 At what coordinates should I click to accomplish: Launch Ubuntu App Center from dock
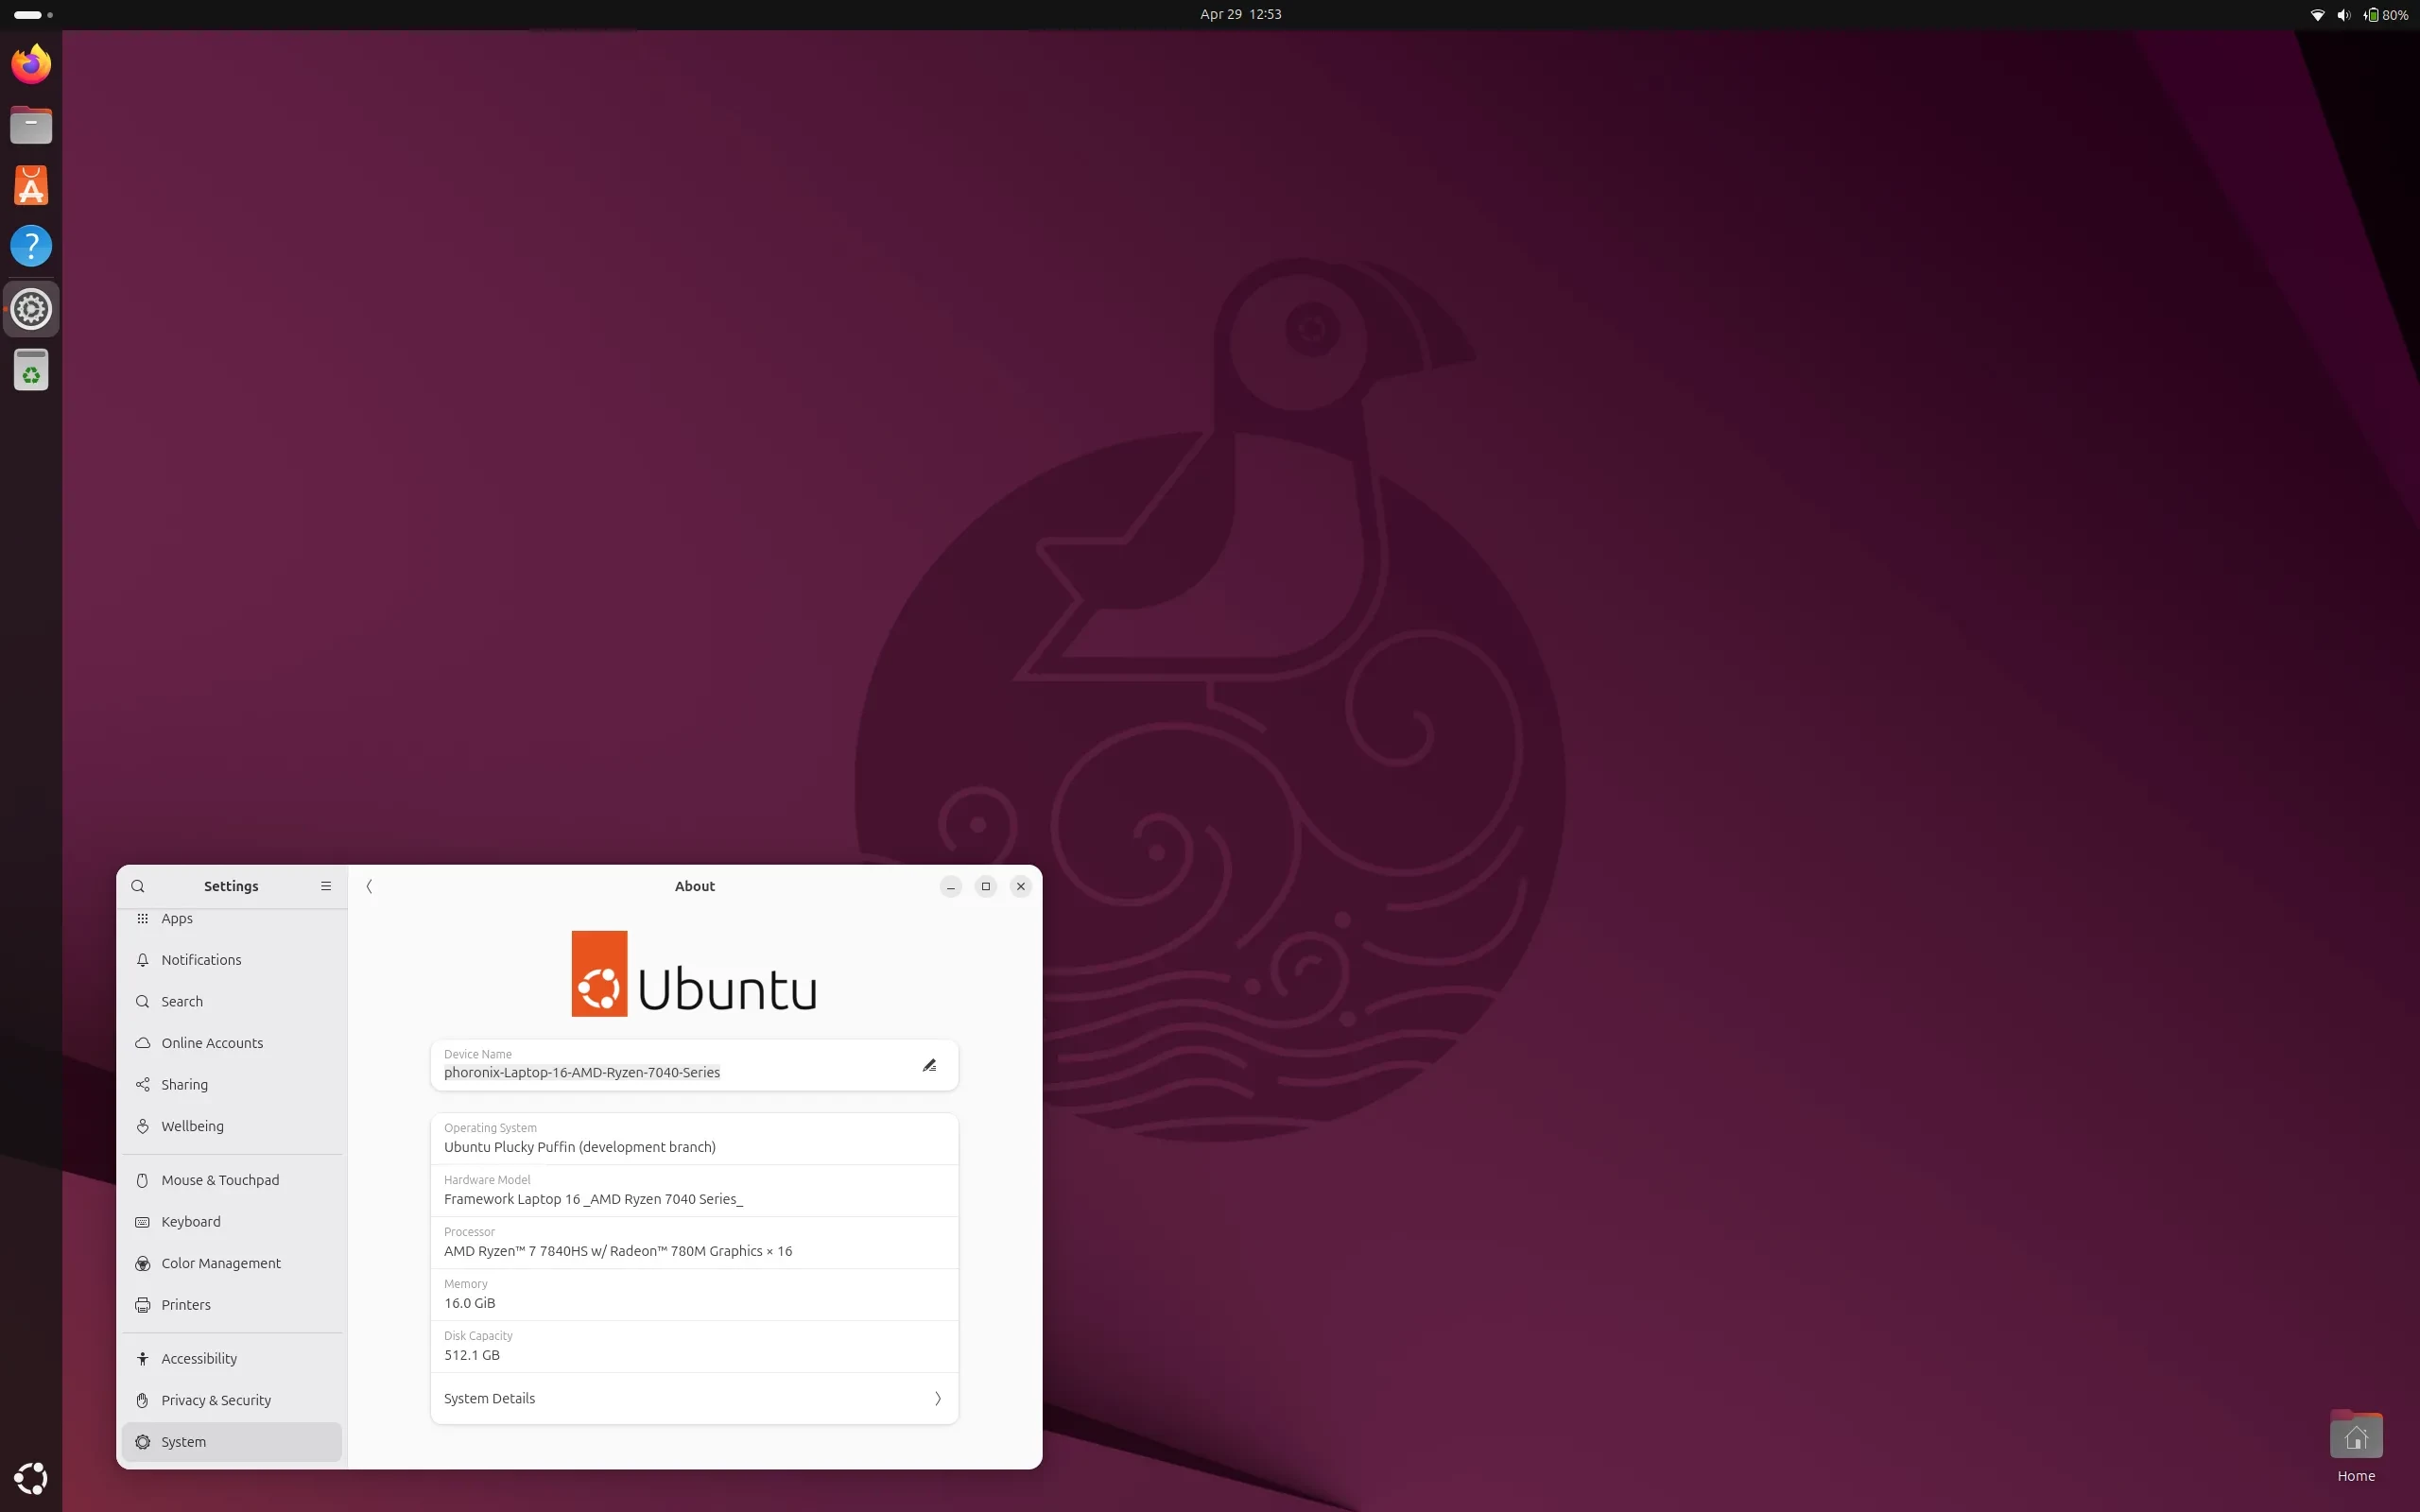[x=31, y=186]
